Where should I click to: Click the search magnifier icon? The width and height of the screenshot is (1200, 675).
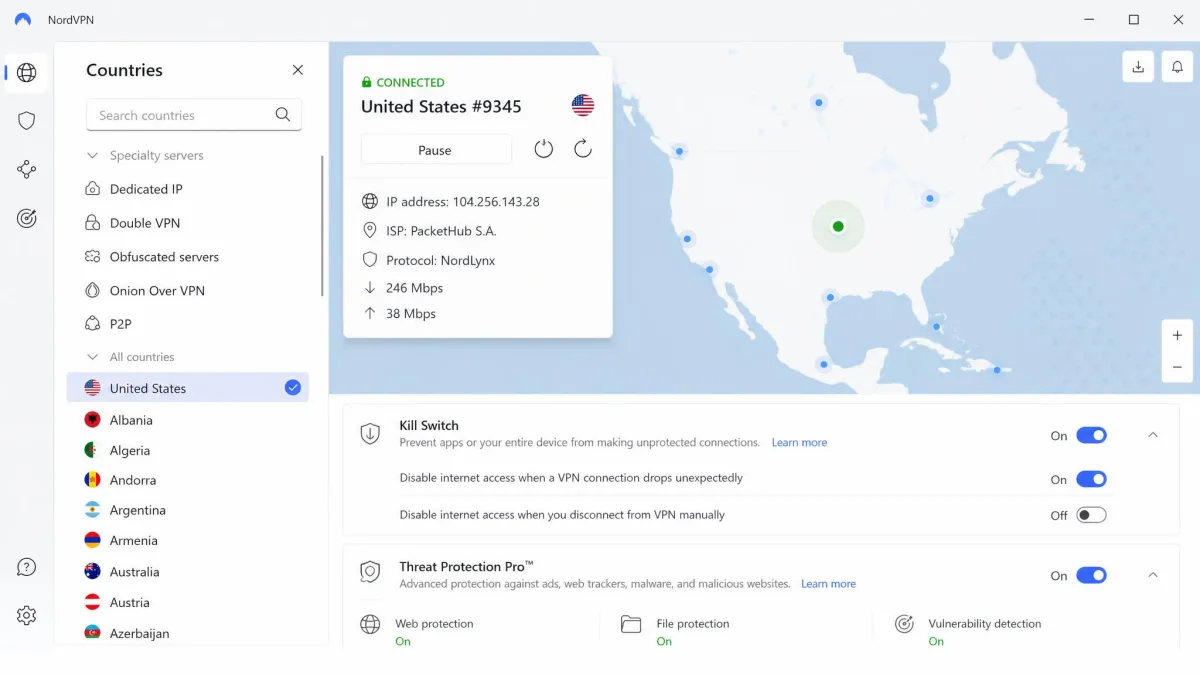(283, 115)
